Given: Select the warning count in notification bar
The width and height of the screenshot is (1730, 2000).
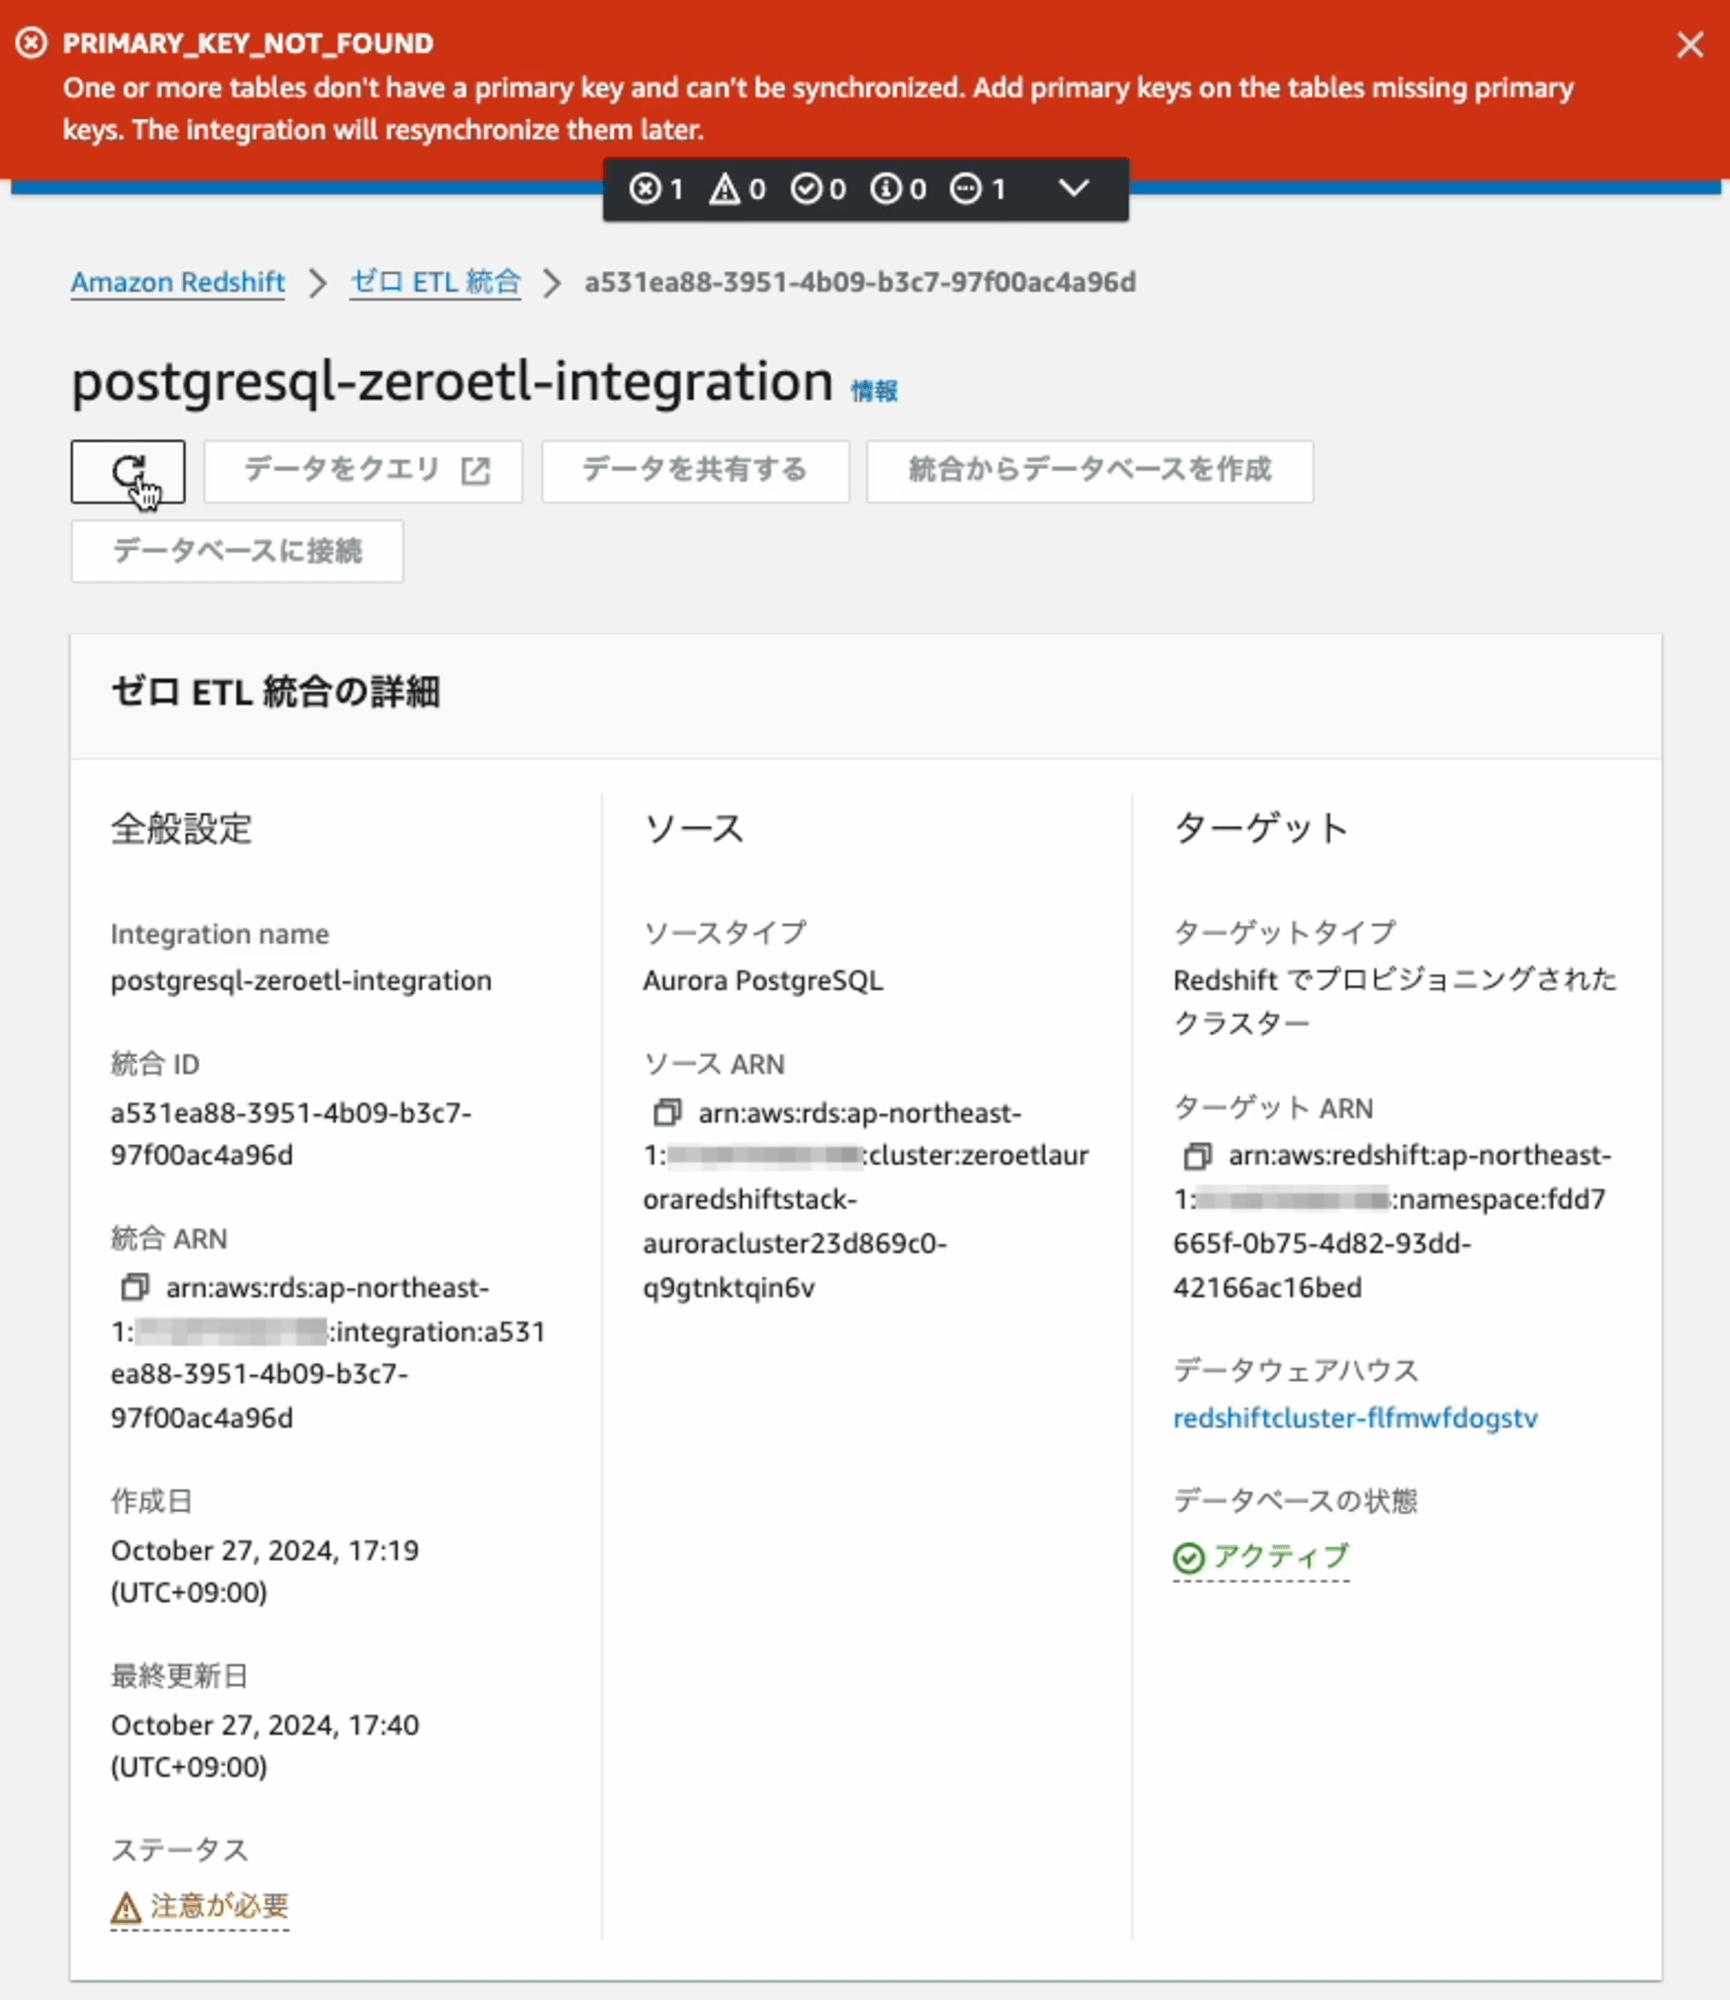Looking at the screenshot, I should tap(737, 188).
